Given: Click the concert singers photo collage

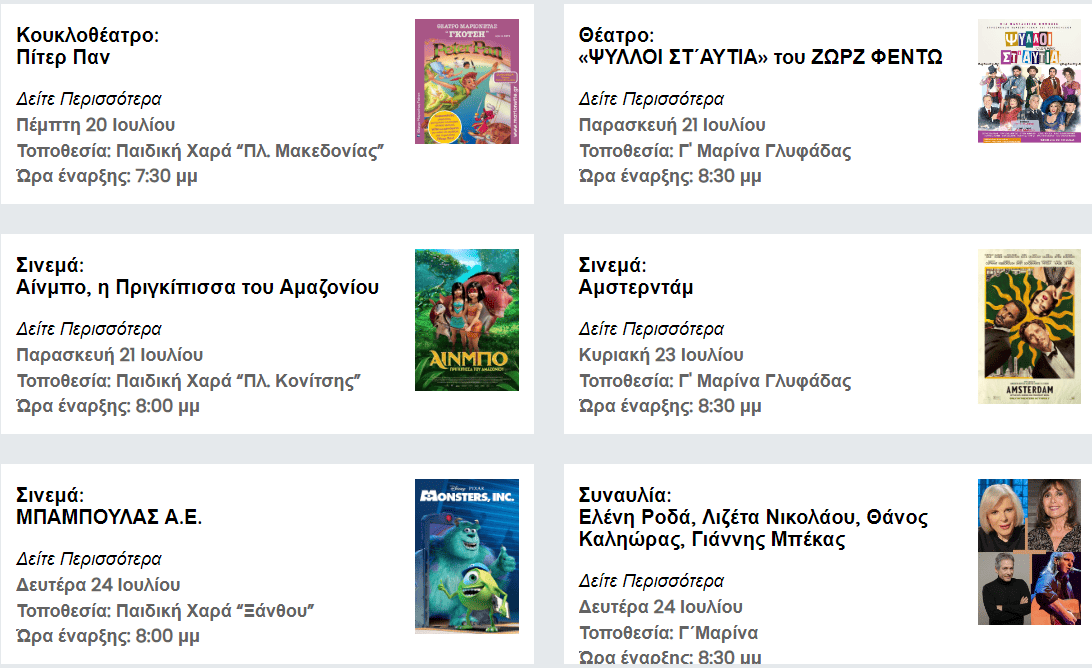Looking at the screenshot, I should coord(1029,552).
